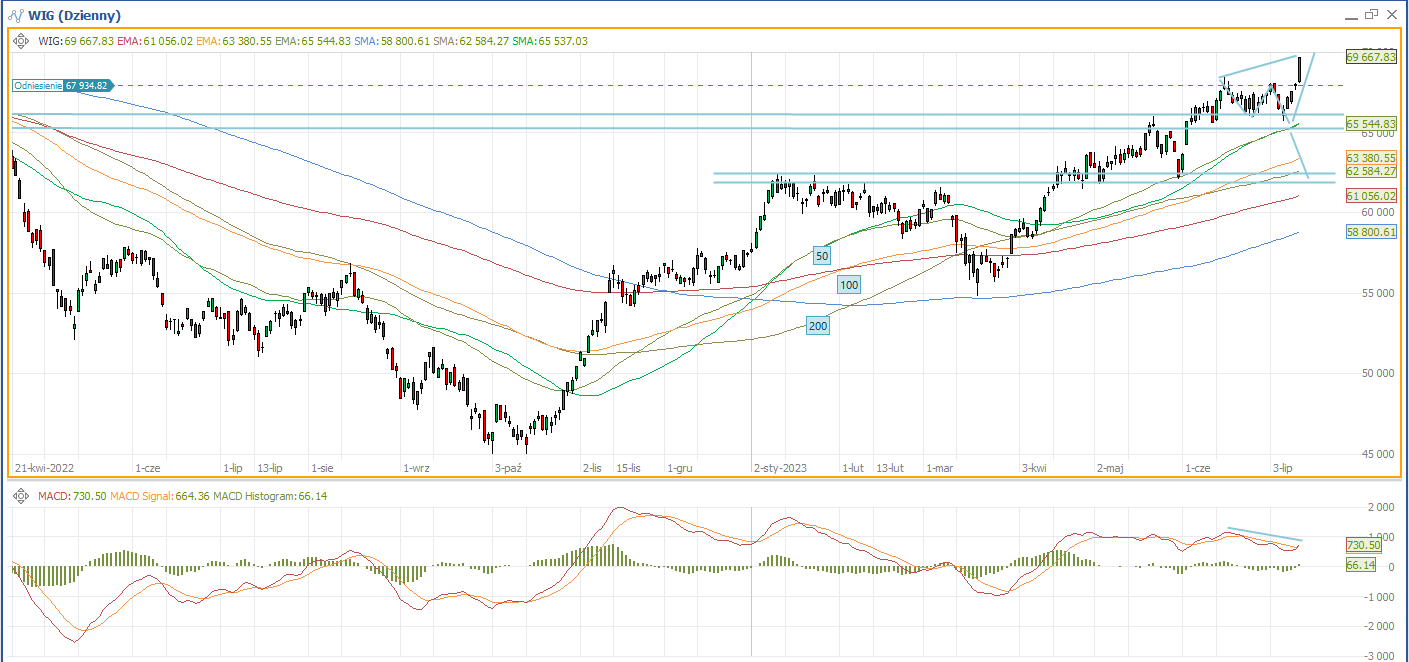The image size is (1409, 662).
Task: Select the '200' moving average label
Action: (818, 326)
